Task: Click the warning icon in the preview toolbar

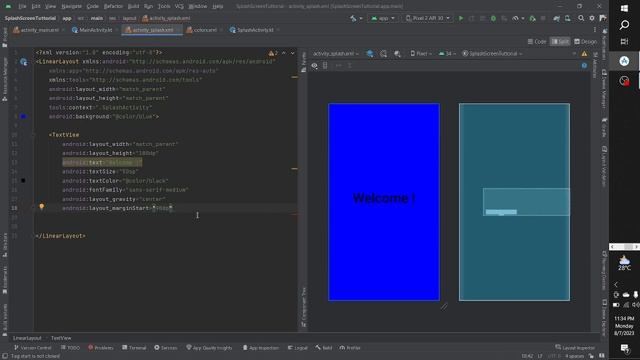Action: [x=584, y=53]
